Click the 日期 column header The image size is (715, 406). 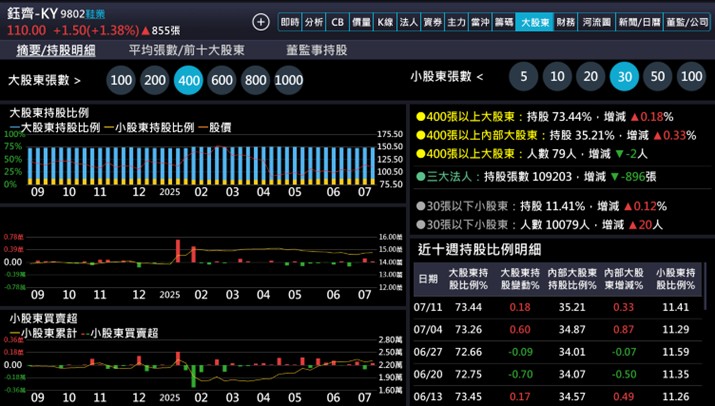click(428, 279)
